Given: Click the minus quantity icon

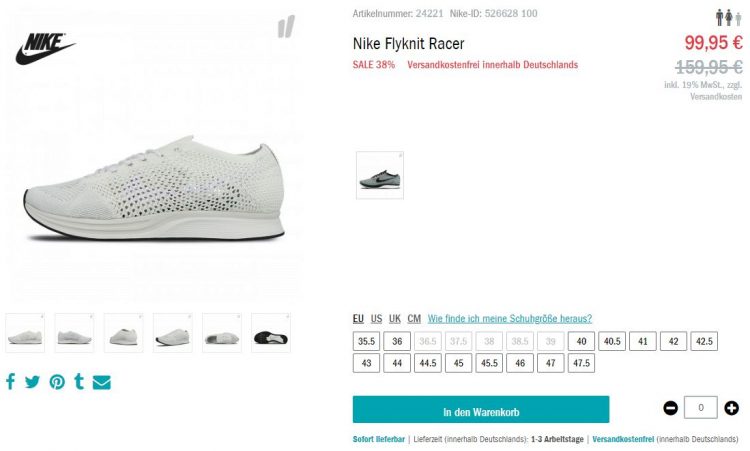Looking at the screenshot, I should 671,408.
